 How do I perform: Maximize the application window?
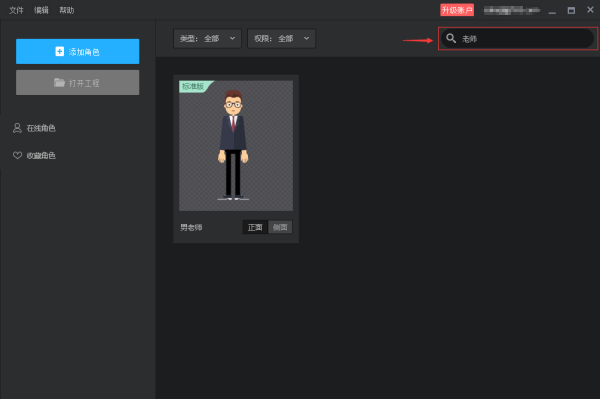coord(571,10)
